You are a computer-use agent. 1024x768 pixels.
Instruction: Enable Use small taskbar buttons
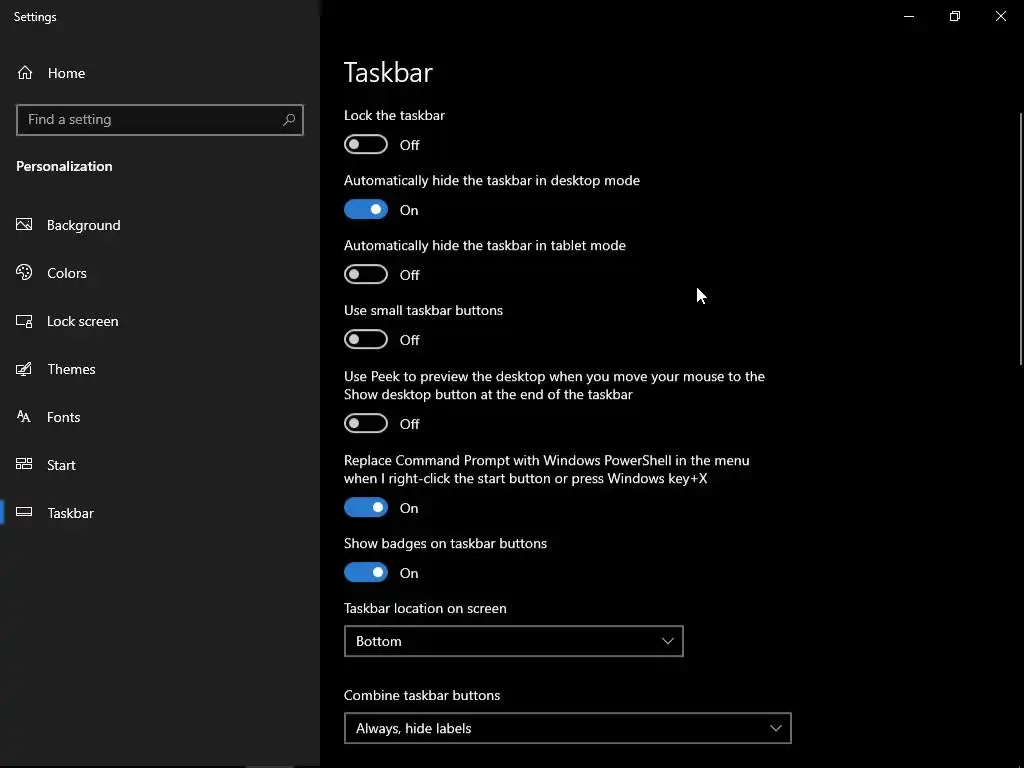coord(366,340)
